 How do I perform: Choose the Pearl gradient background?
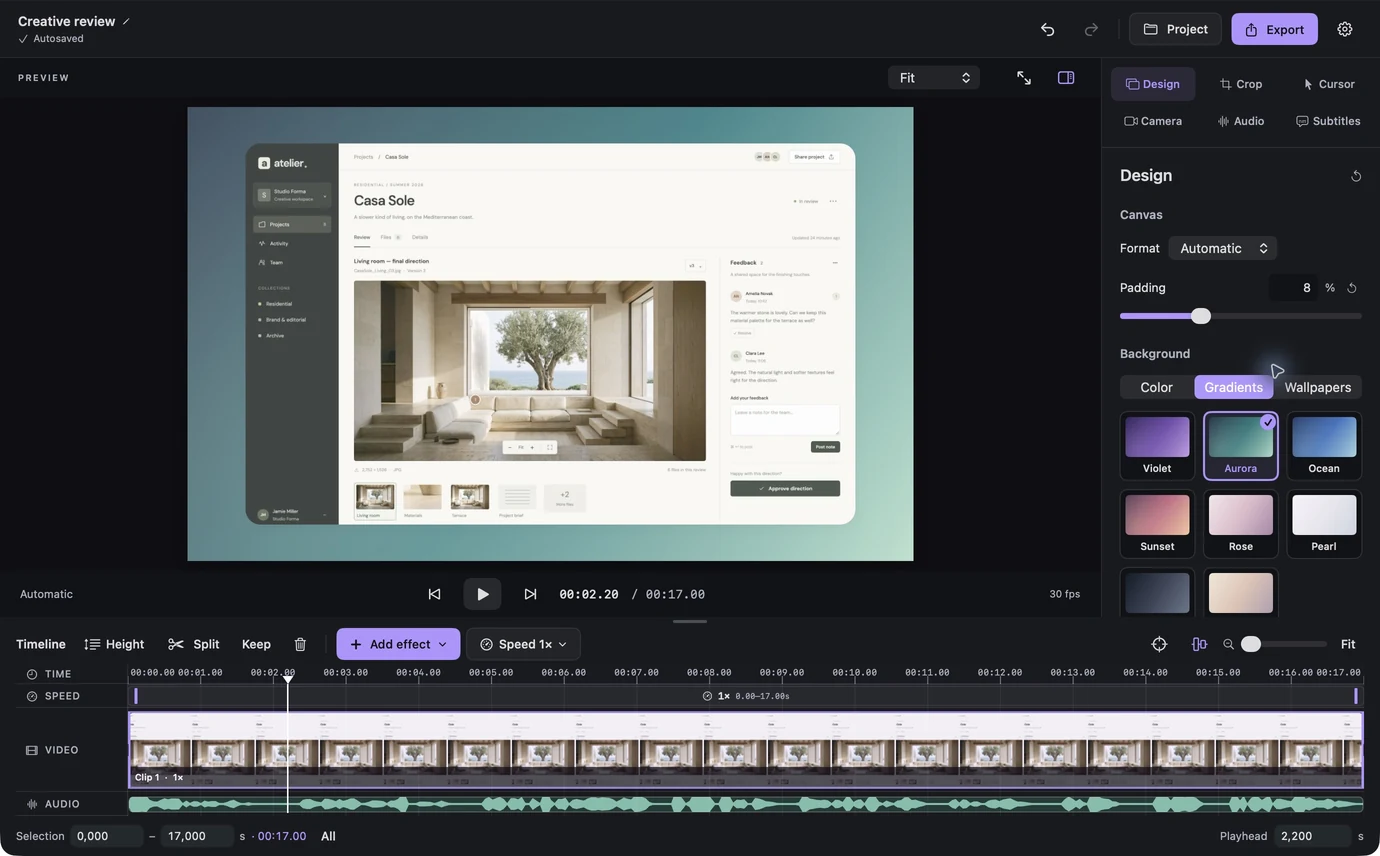click(x=1324, y=524)
